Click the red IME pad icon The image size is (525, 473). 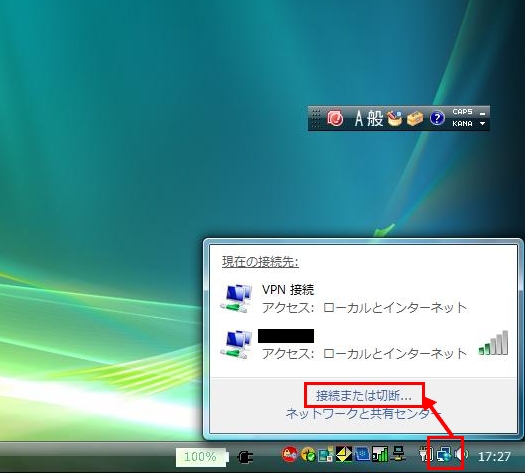(x=335, y=118)
